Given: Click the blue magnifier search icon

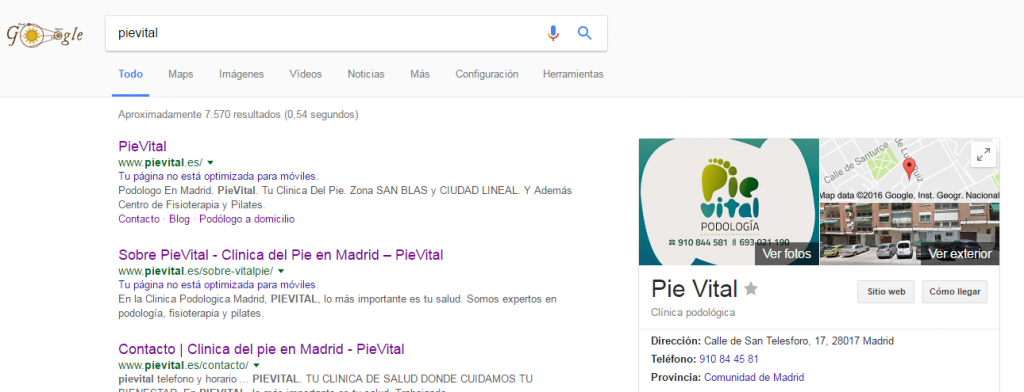Looking at the screenshot, I should (584, 33).
